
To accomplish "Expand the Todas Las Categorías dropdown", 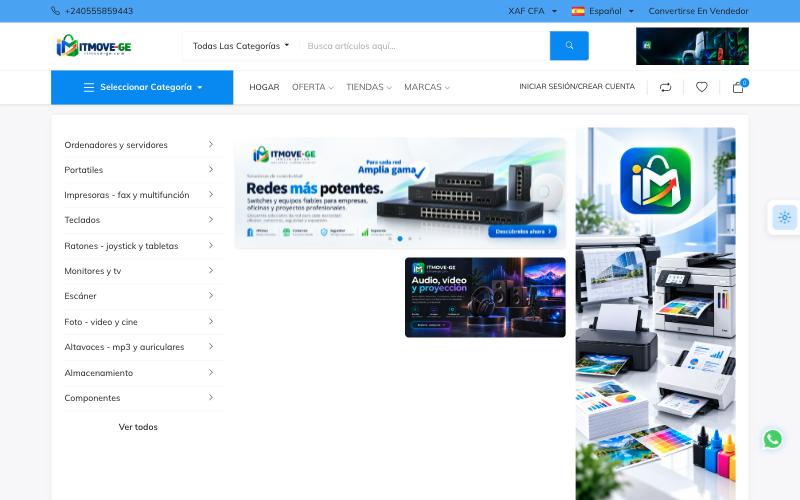I will click(x=241, y=46).
